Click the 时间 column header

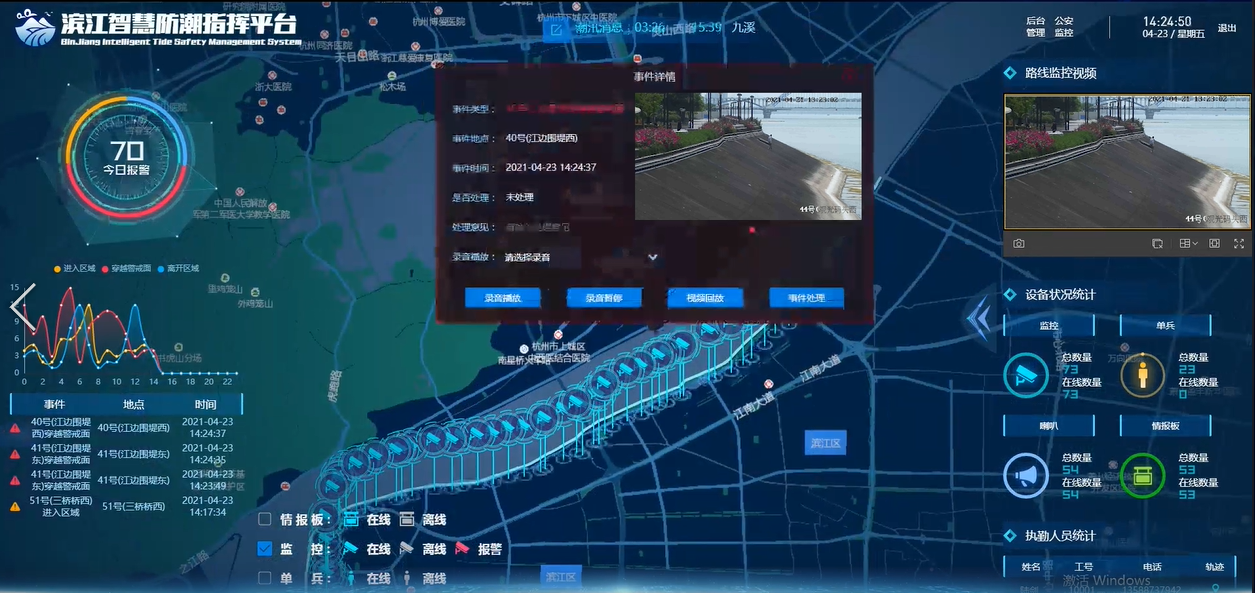click(206, 404)
